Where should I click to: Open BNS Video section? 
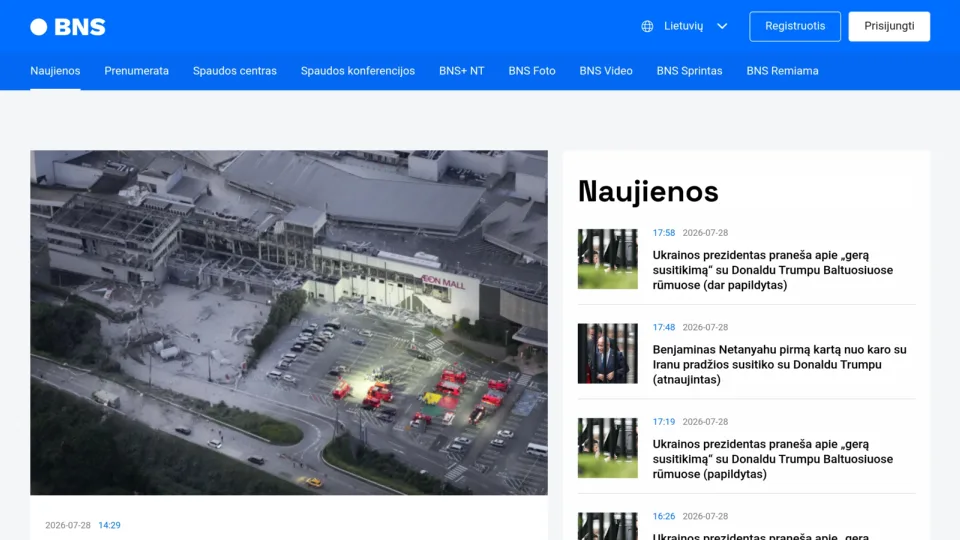tap(606, 71)
